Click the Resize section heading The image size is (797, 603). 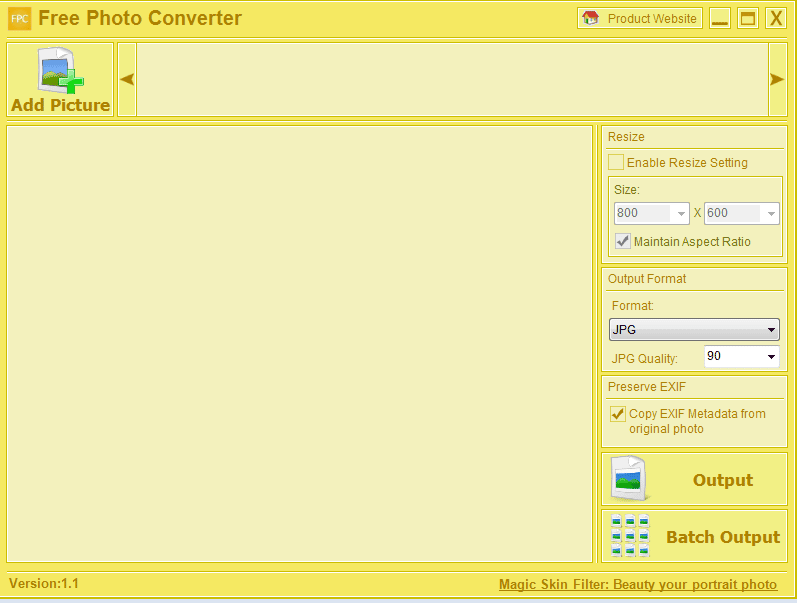click(x=626, y=137)
